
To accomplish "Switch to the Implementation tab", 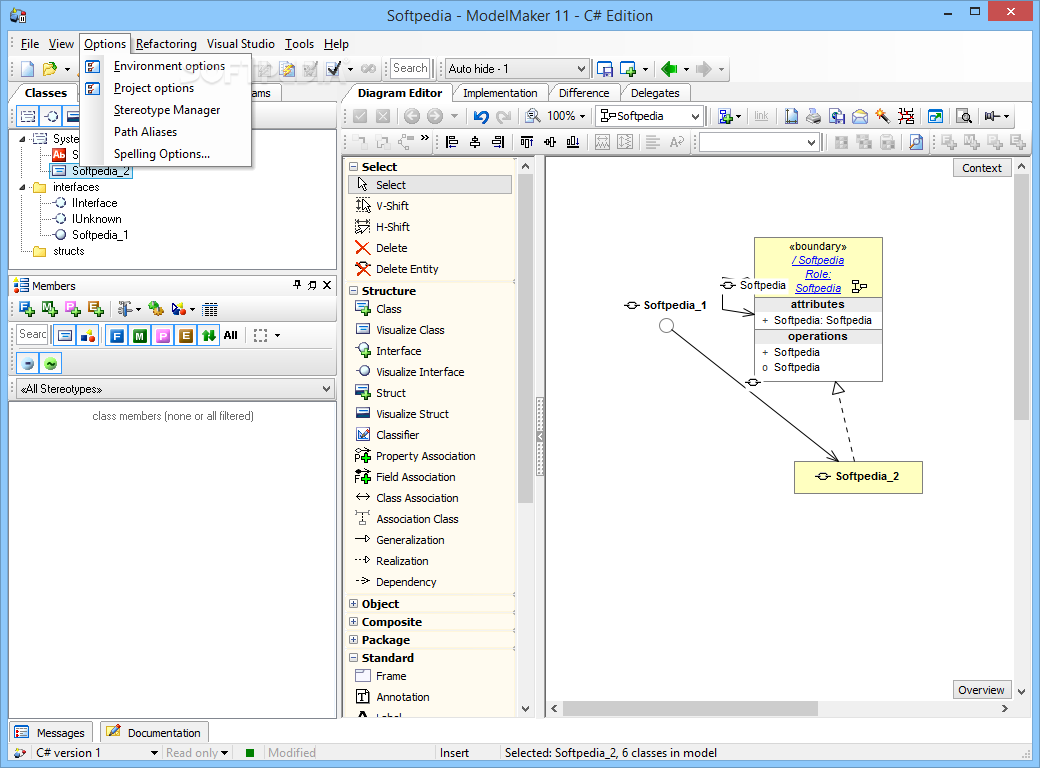I will tap(500, 93).
